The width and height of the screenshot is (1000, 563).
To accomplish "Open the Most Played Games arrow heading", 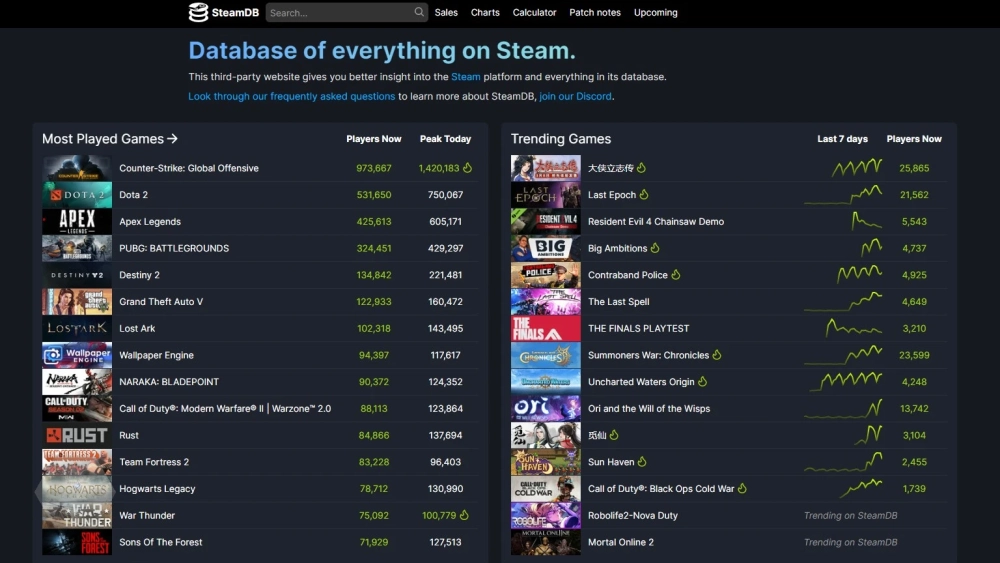I will pos(110,139).
